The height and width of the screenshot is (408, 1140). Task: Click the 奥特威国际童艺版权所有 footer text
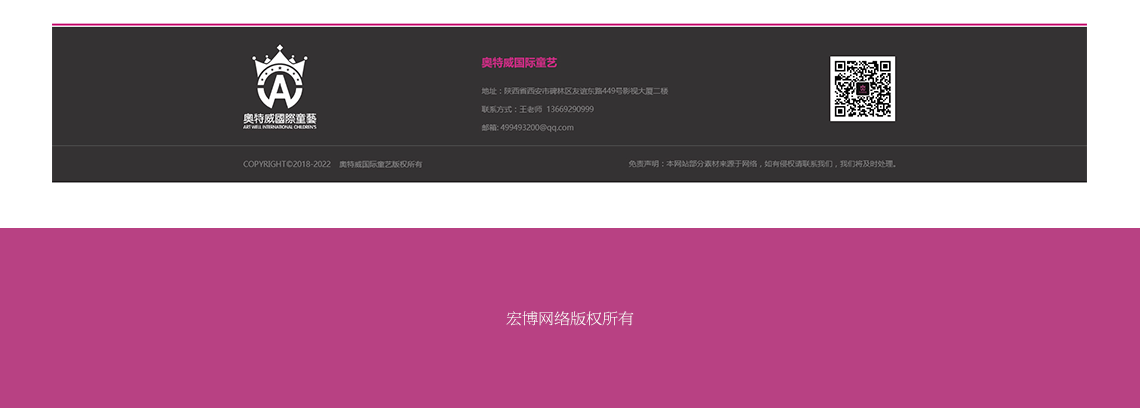pyautogui.click(x=381, y=164)
